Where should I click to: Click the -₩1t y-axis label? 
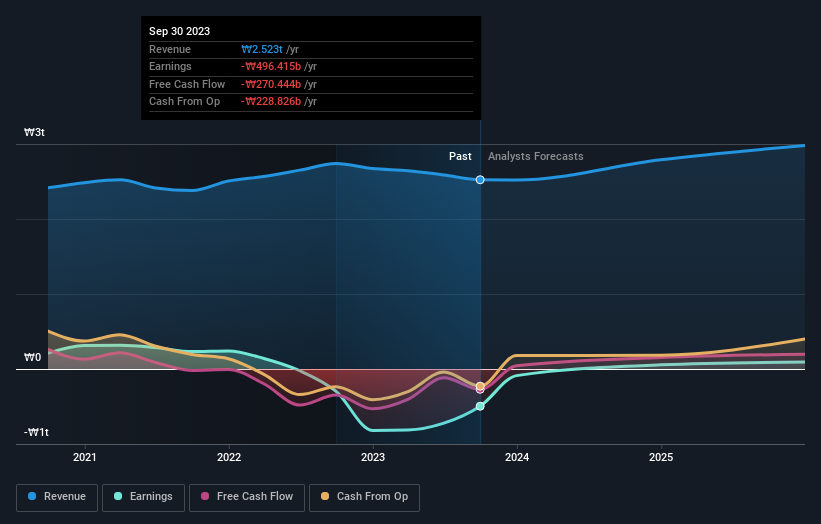pyautogui.click(x=36, y=432)
